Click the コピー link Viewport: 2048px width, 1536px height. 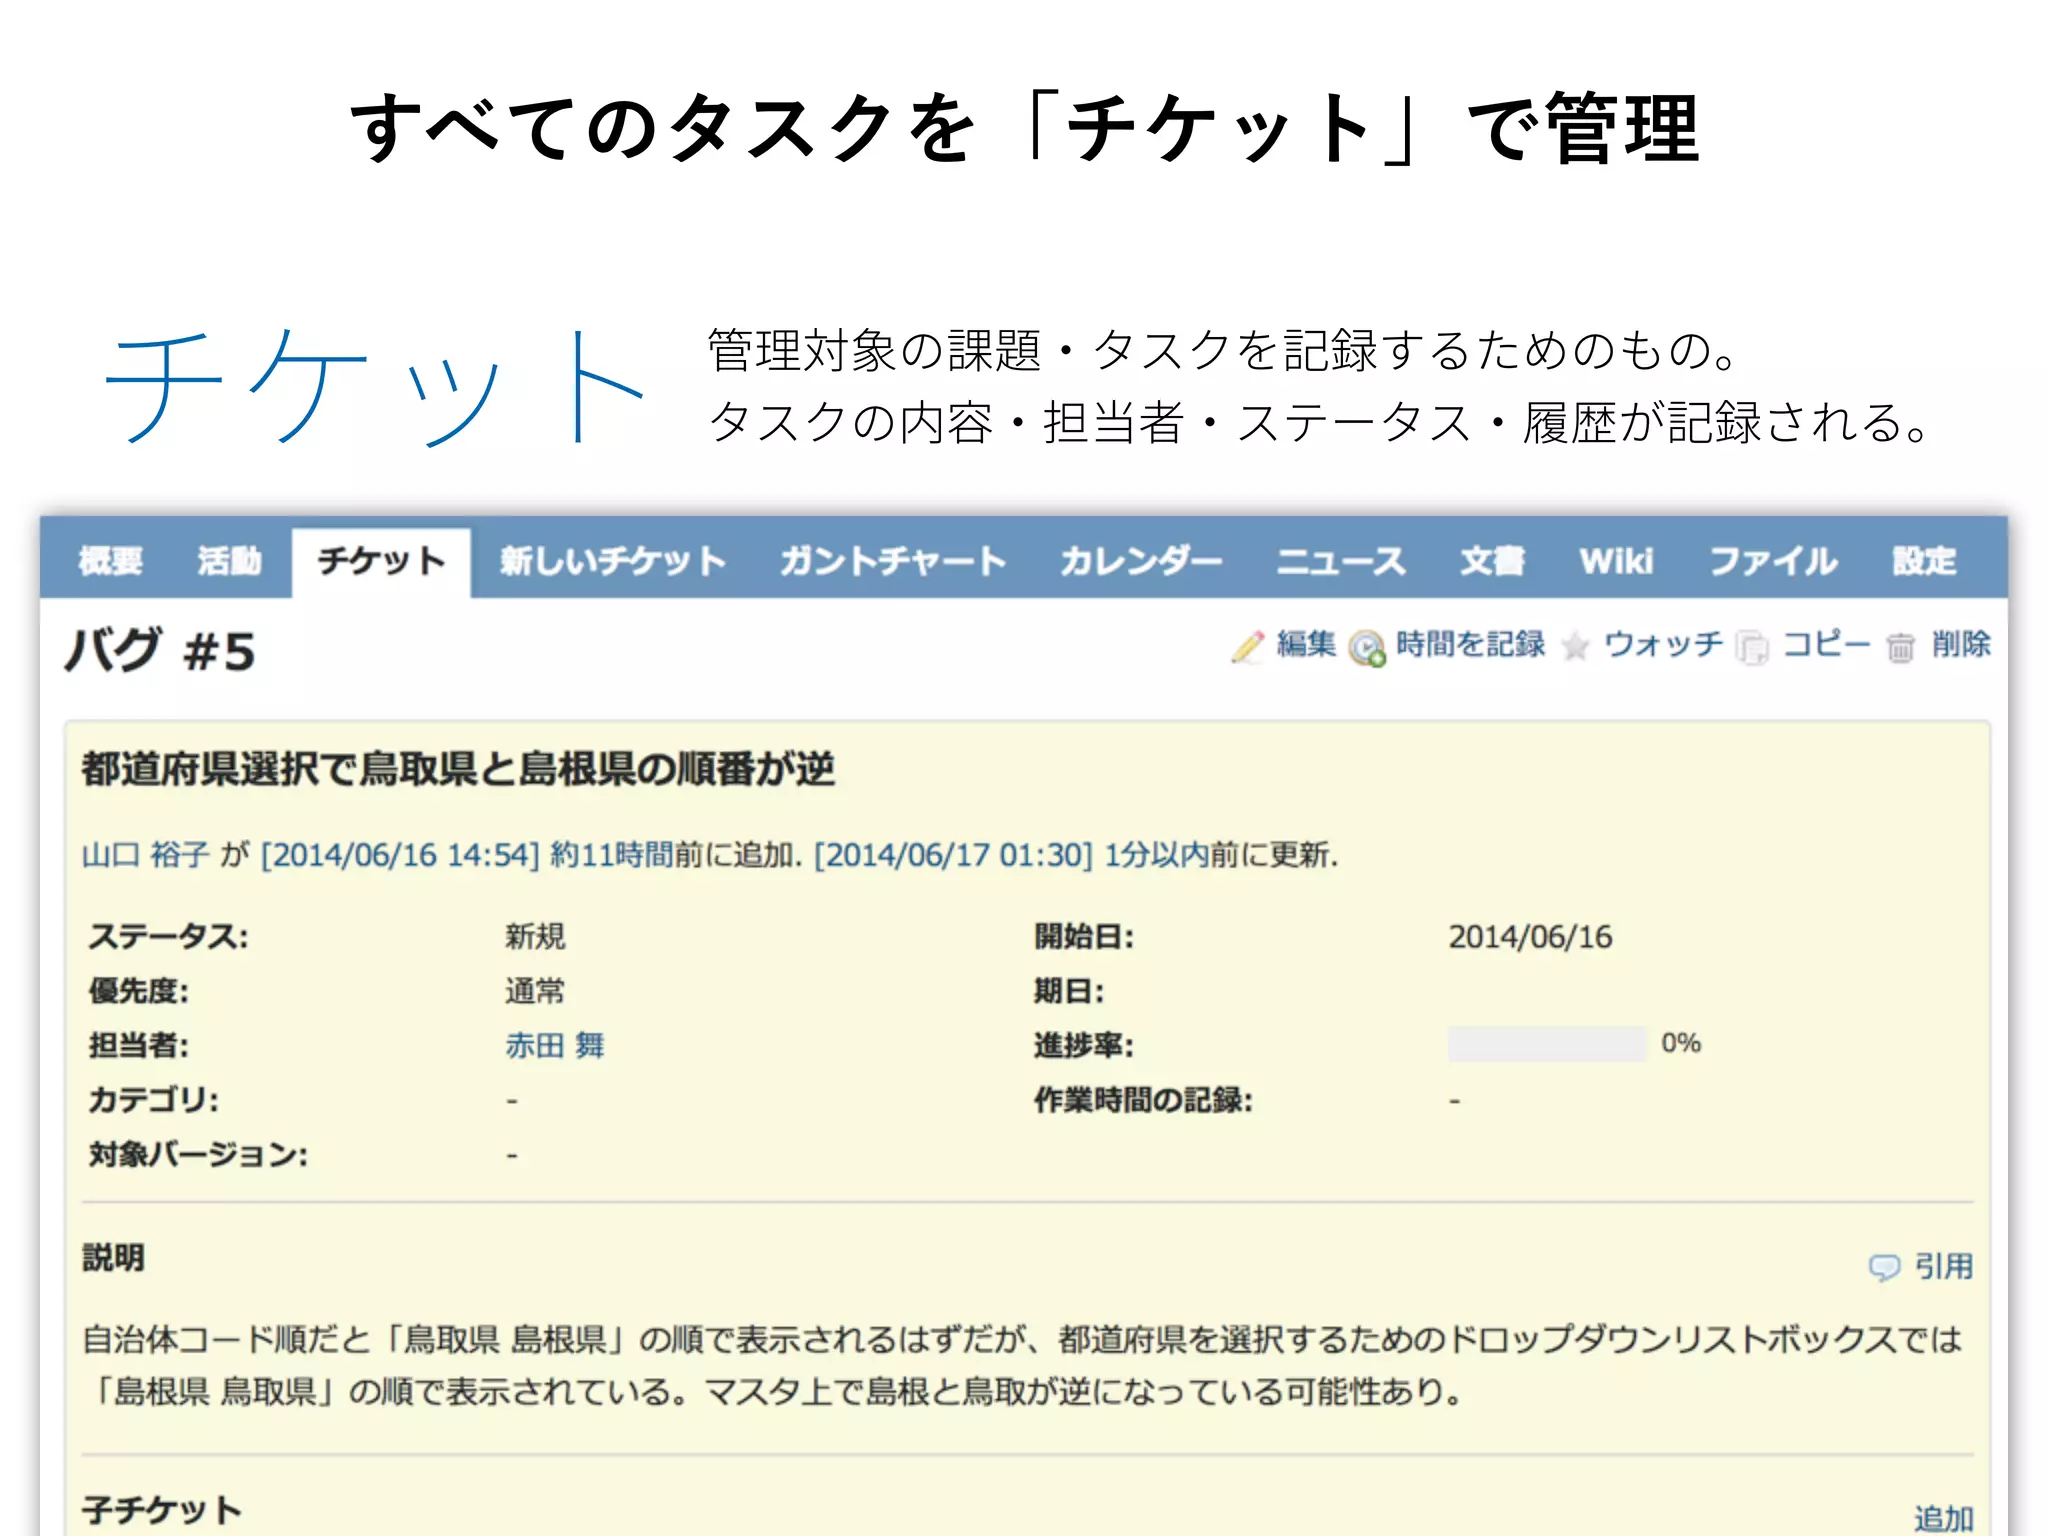1826,644
